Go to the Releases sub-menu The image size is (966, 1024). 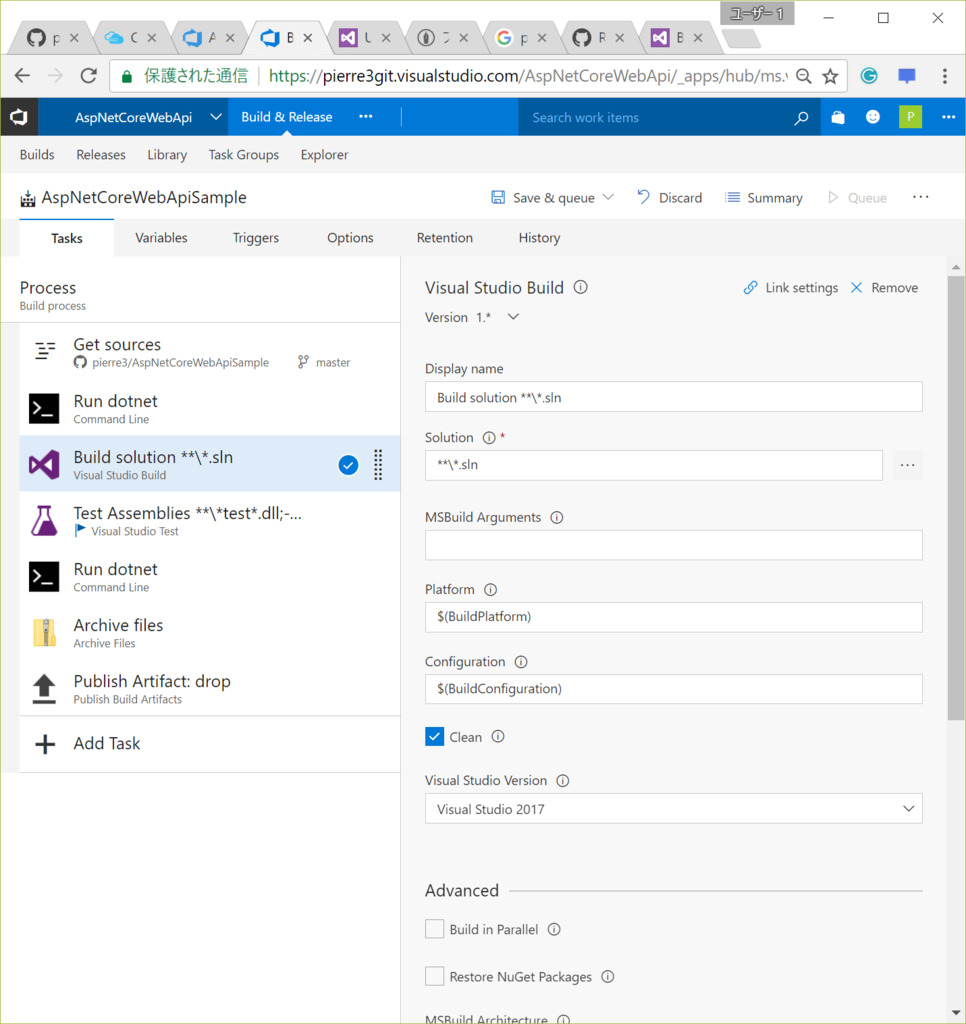point(101,155)
